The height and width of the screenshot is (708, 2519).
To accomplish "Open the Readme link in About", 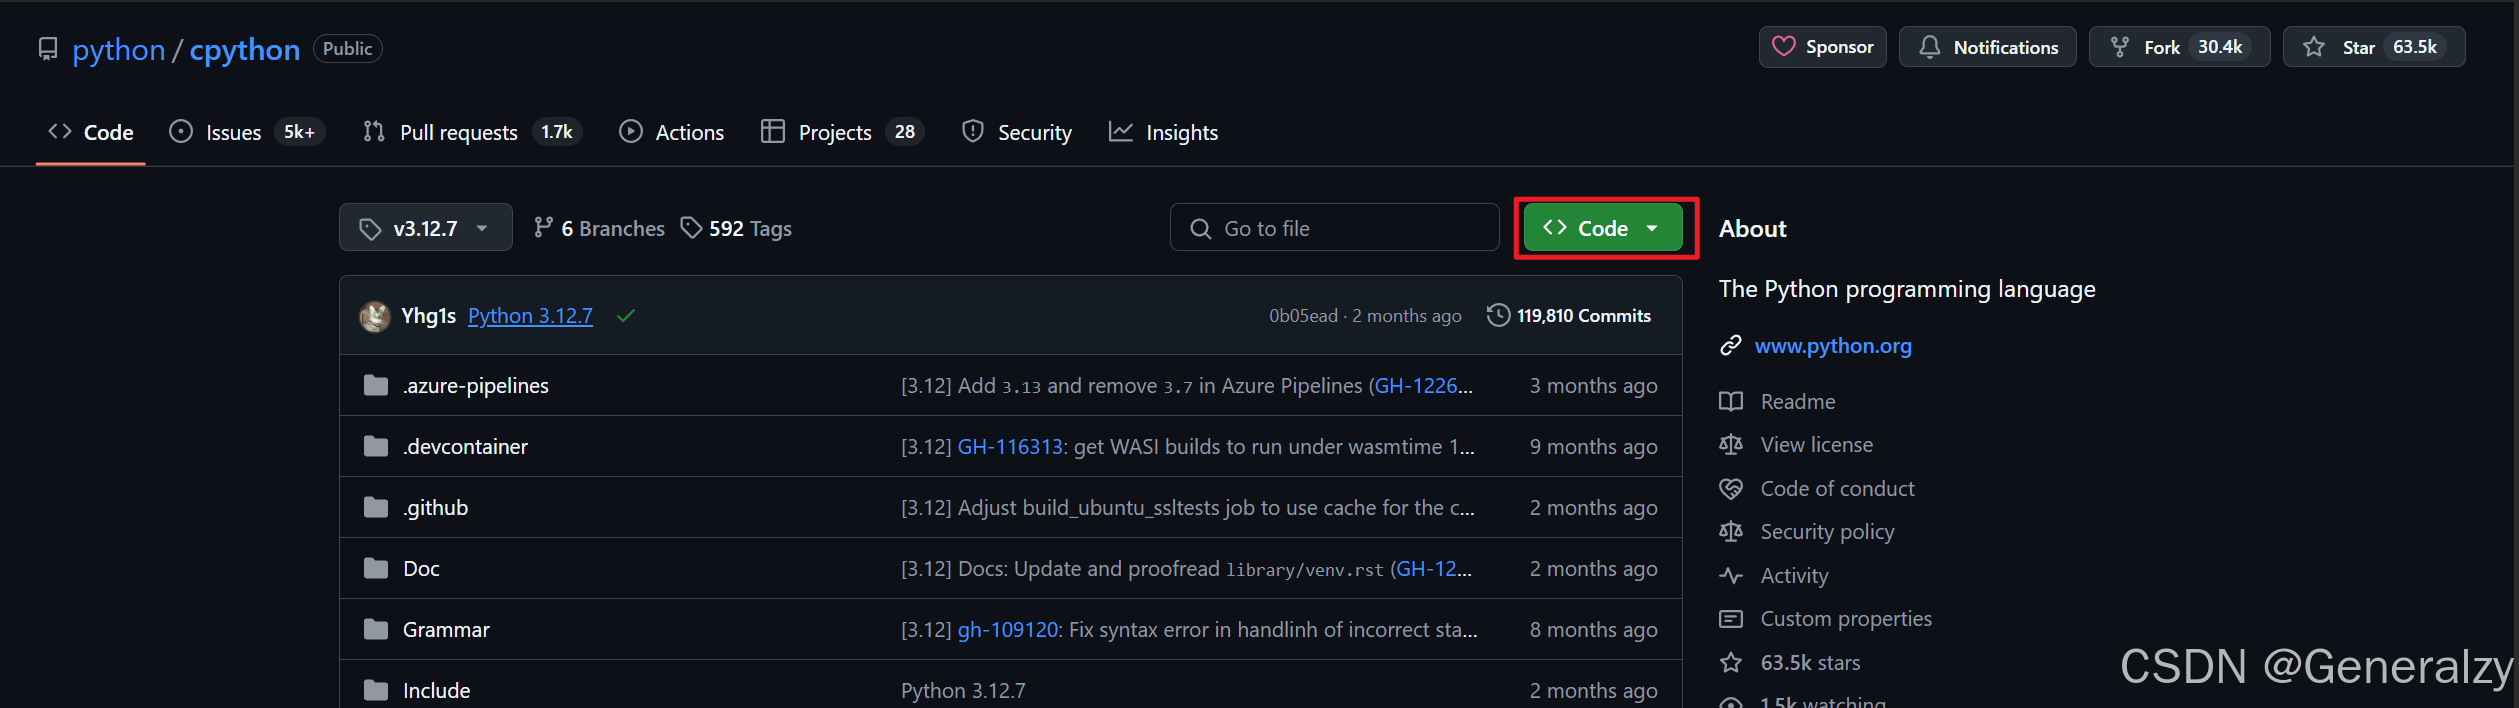I will pyautogui.click(x=1798, y=402).
